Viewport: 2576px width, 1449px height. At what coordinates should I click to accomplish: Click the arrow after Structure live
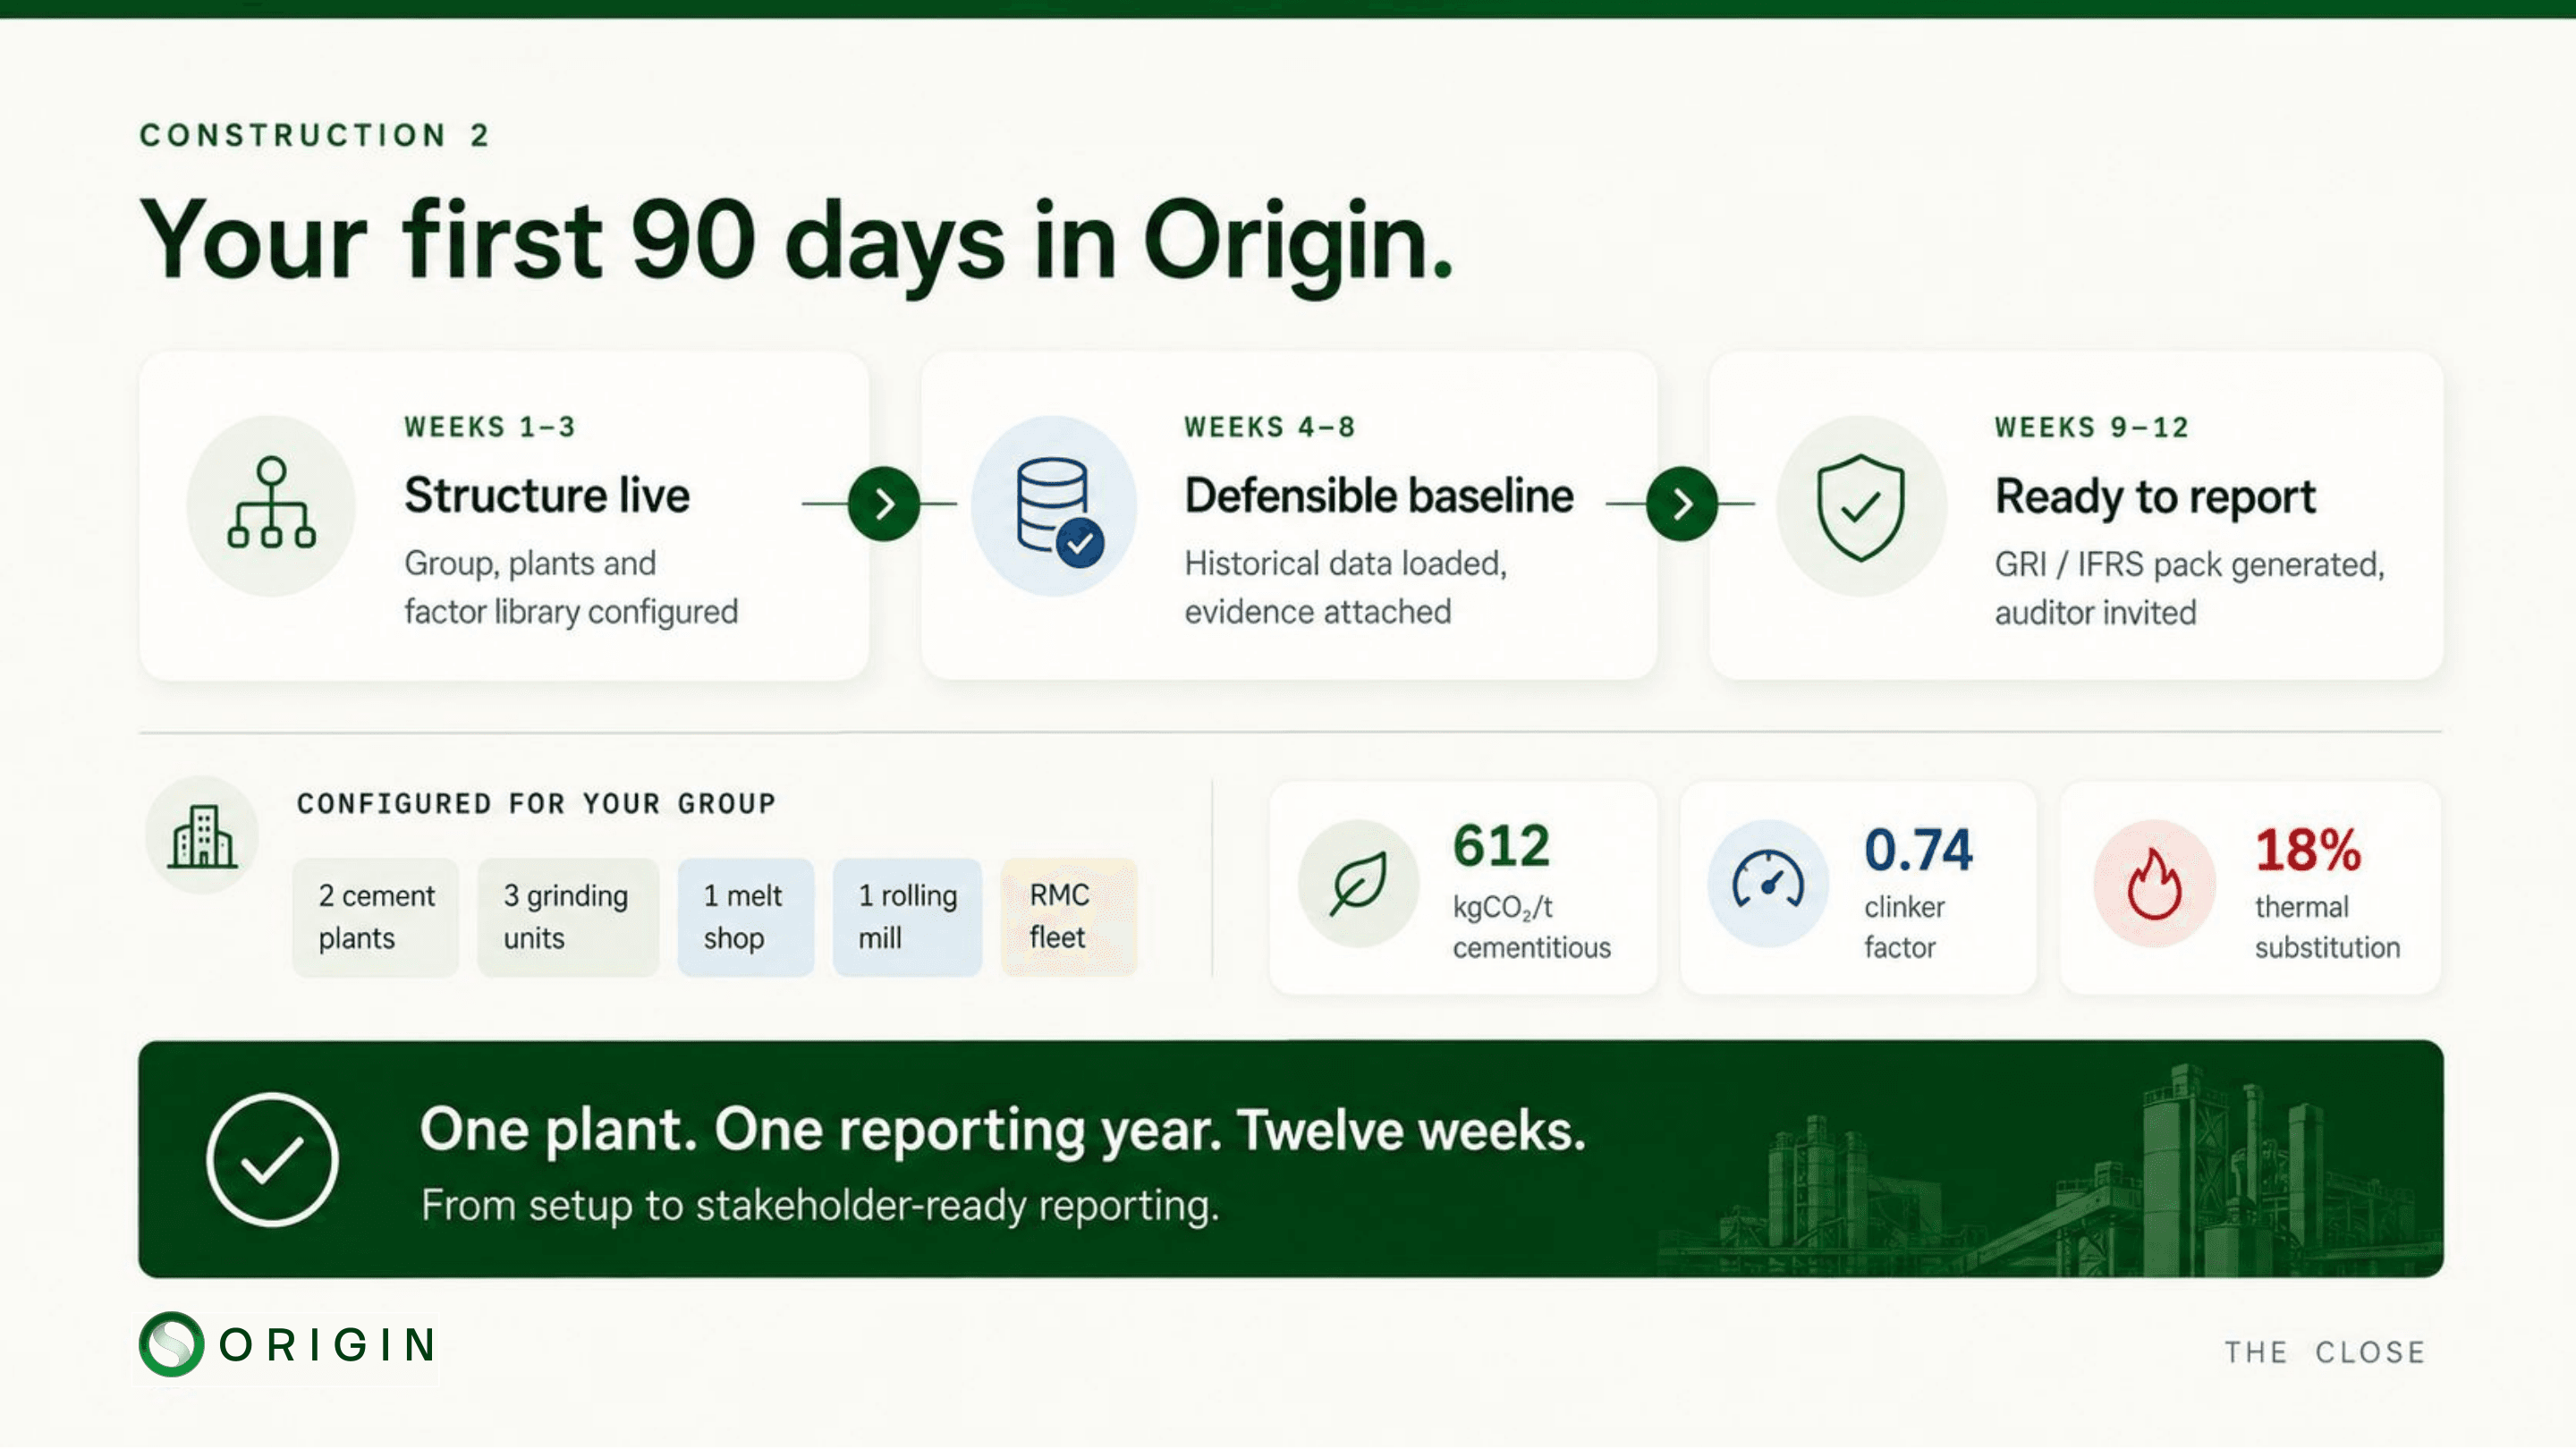[883, 504]
